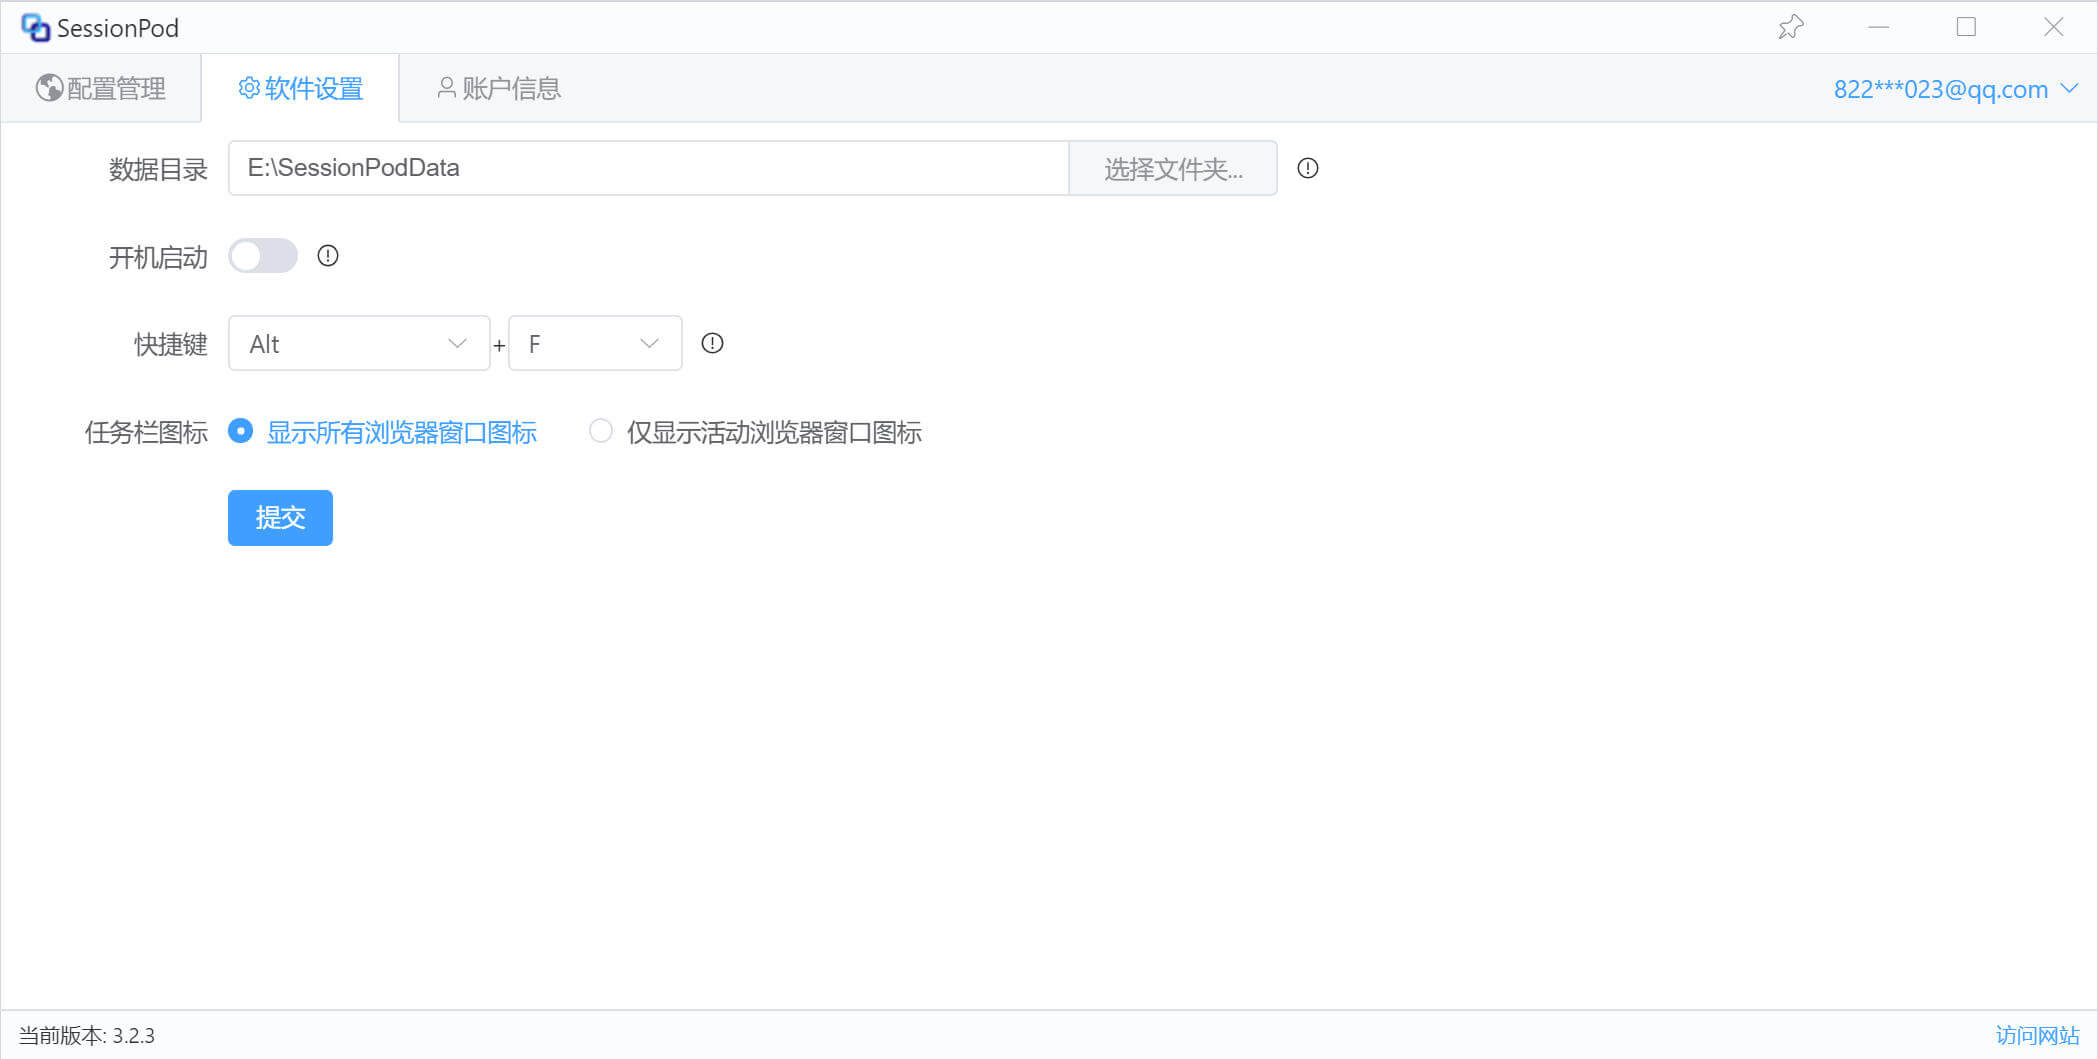Open the Alt modifier key dropdown
This screenshot has width=2098, height=1059.
[359, 343]
